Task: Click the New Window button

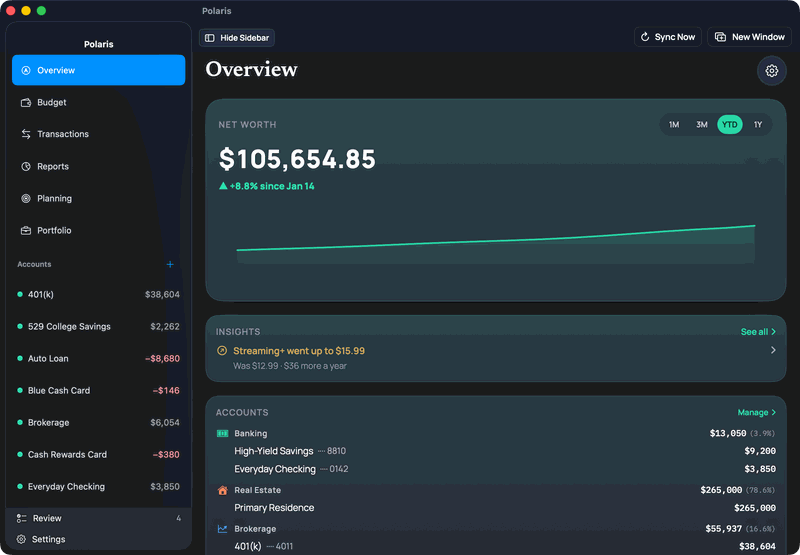Action: coord(749,37)
